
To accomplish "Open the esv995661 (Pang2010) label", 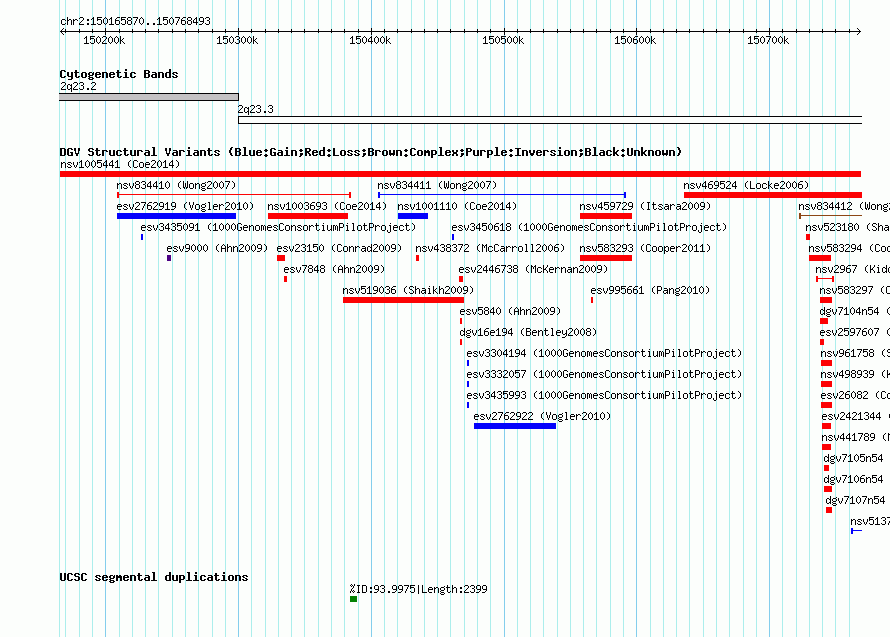I will [x=650, y=290].
